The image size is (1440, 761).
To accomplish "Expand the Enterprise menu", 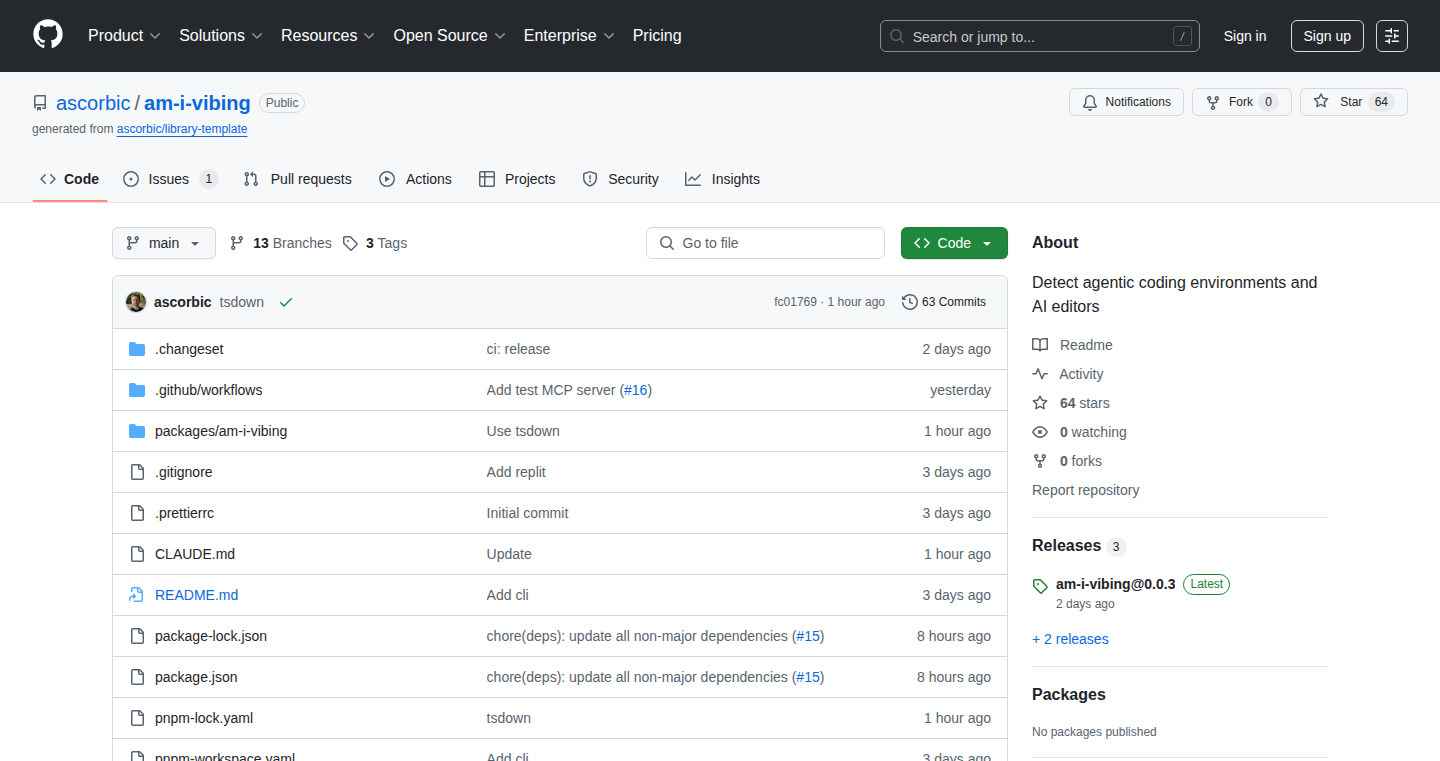I will pos(569,36).
